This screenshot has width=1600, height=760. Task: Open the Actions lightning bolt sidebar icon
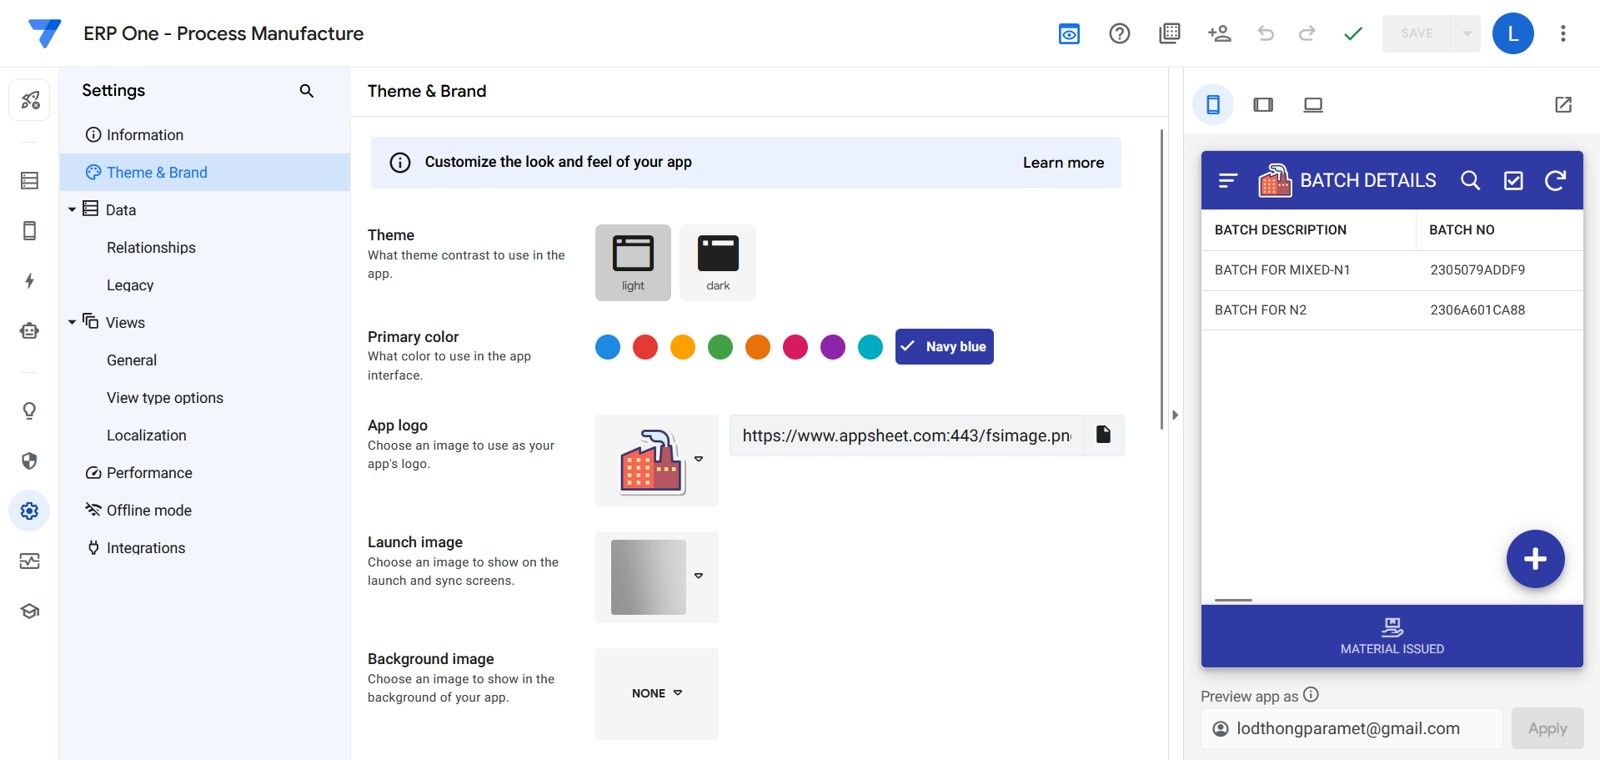click(x=30, y=281)
